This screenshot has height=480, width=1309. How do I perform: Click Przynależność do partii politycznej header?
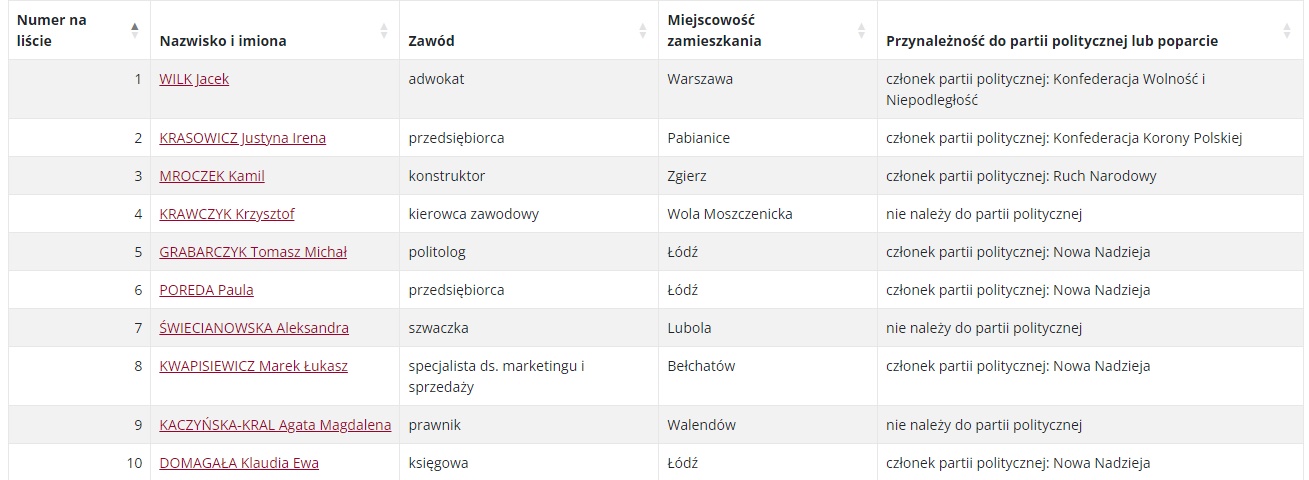pos(1052,41)
